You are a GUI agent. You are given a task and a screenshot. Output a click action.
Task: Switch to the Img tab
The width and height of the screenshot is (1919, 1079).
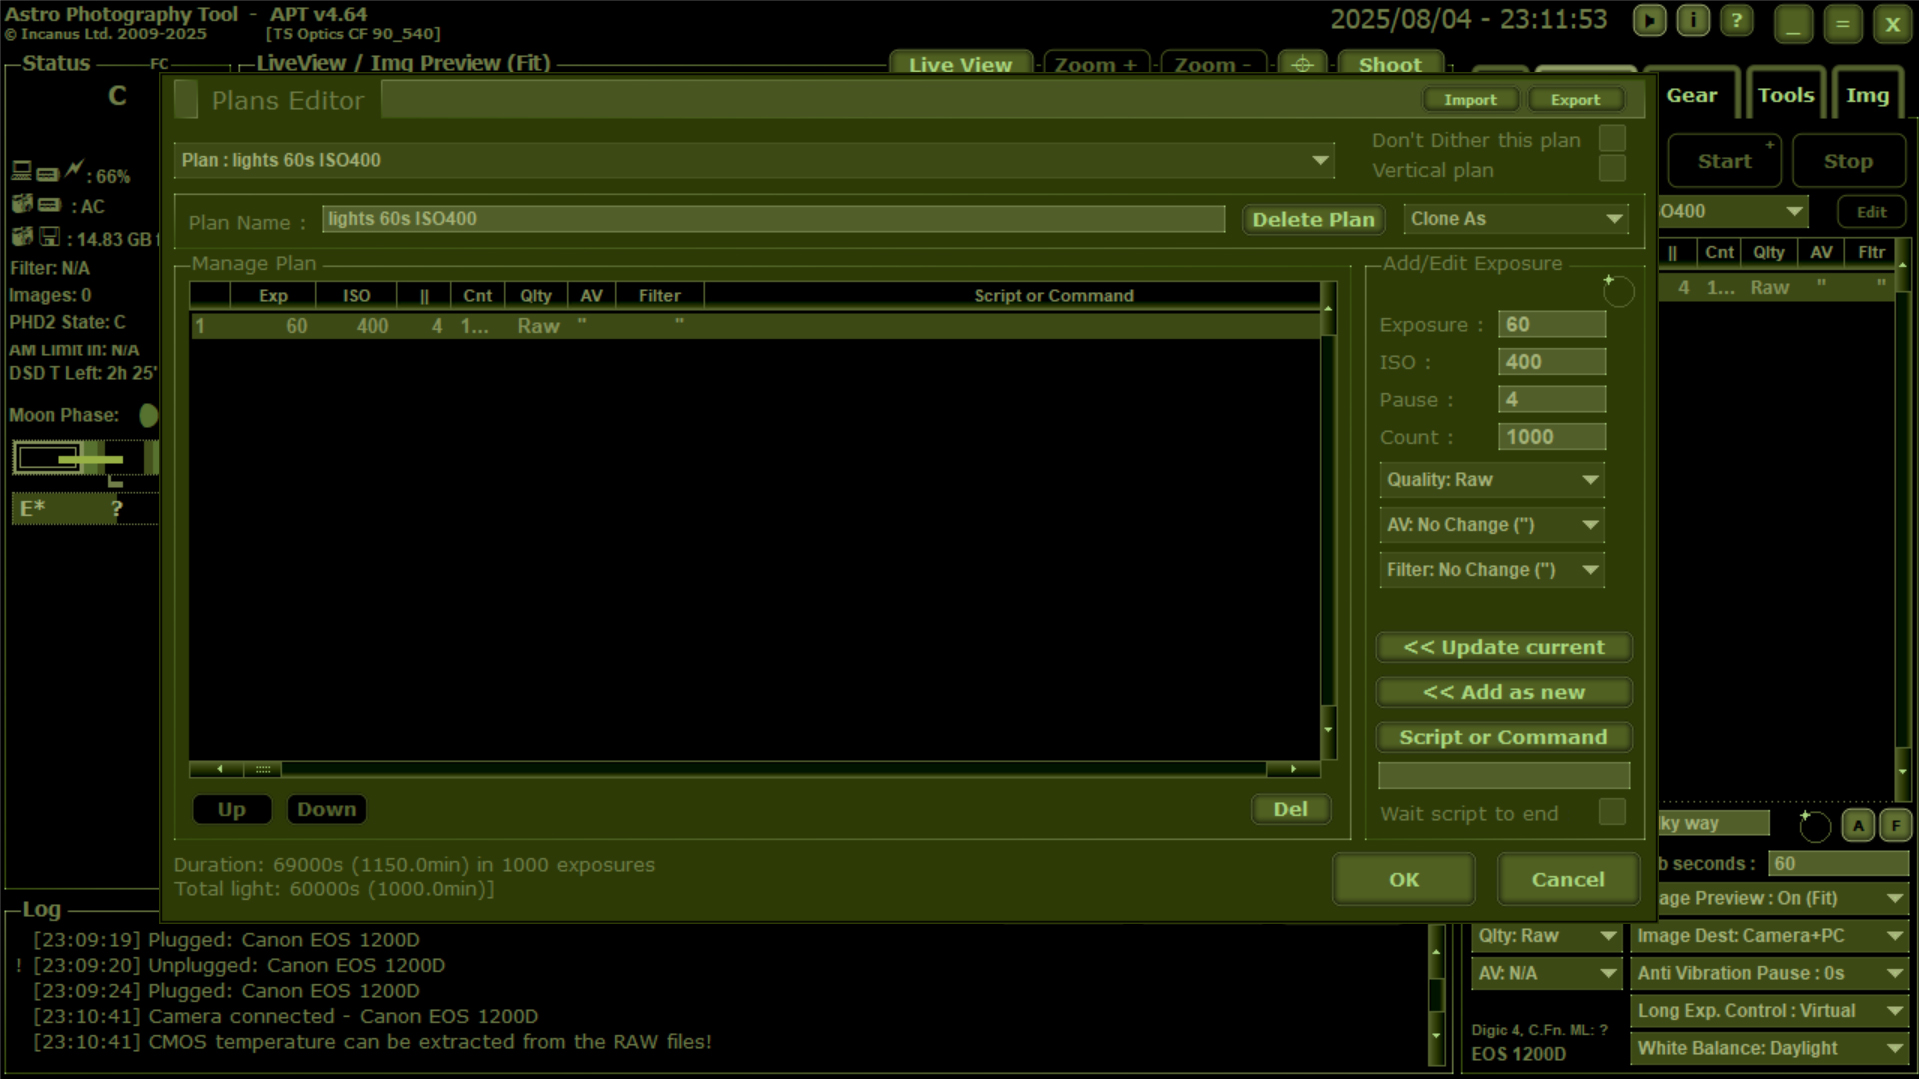pyautogui.click(x=1867, y=95)
